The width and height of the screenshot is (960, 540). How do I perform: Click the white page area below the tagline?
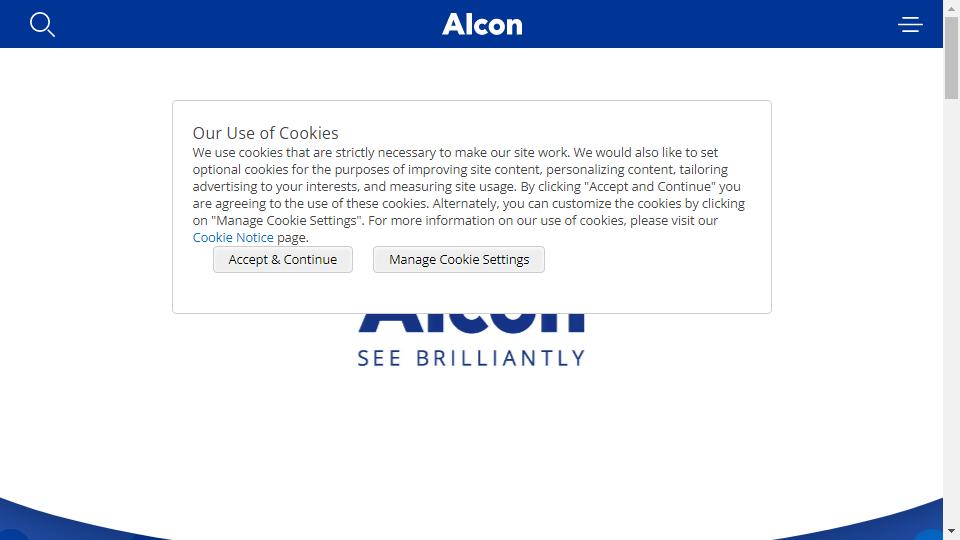point(471,429)
